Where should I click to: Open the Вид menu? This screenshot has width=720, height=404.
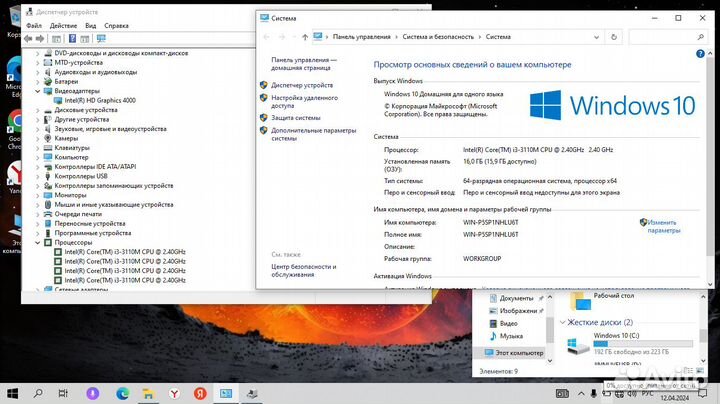[90, 26]
